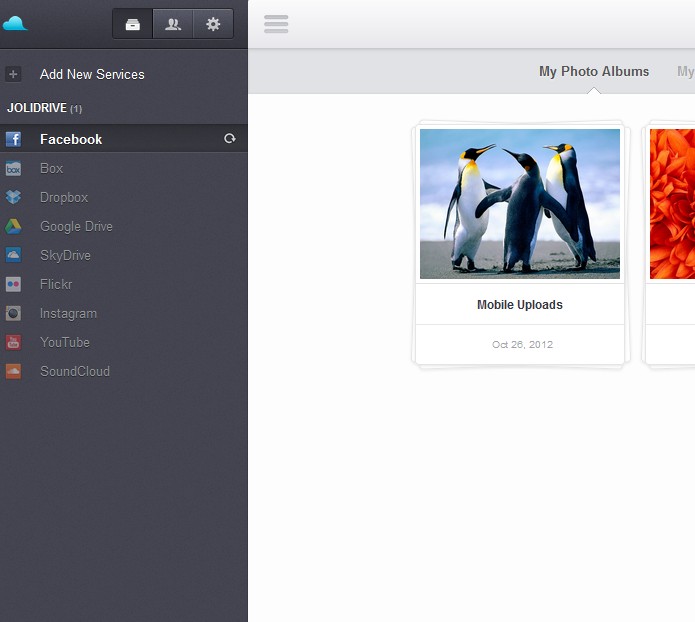Click the SkyDrive cloud icon
Image resolution: width=695 pixels, height=622 pixels.
(x=13, y=255)
